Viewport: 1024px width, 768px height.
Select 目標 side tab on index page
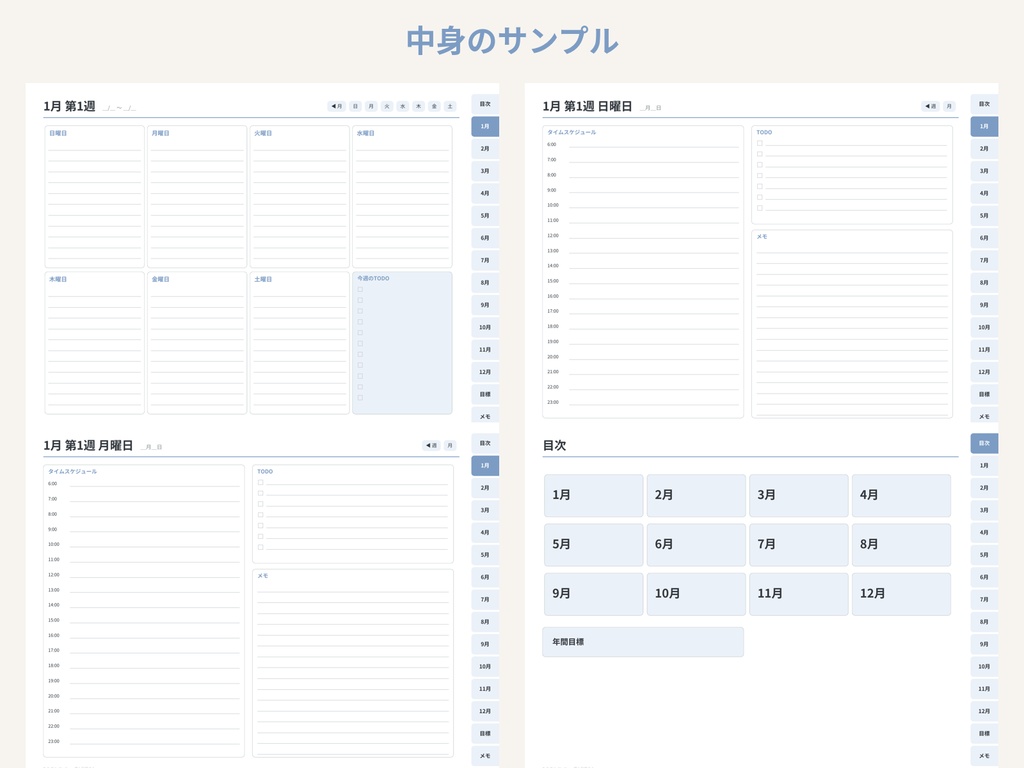tap(984, 733)
